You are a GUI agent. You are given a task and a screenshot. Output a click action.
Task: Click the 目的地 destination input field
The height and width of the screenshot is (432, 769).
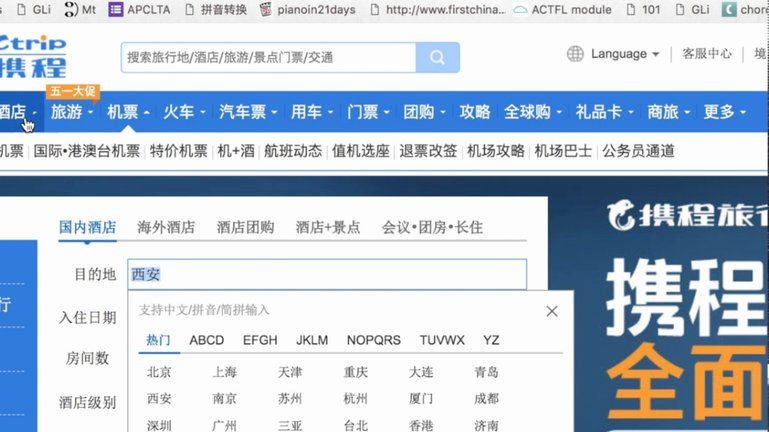tap(327, 275)
